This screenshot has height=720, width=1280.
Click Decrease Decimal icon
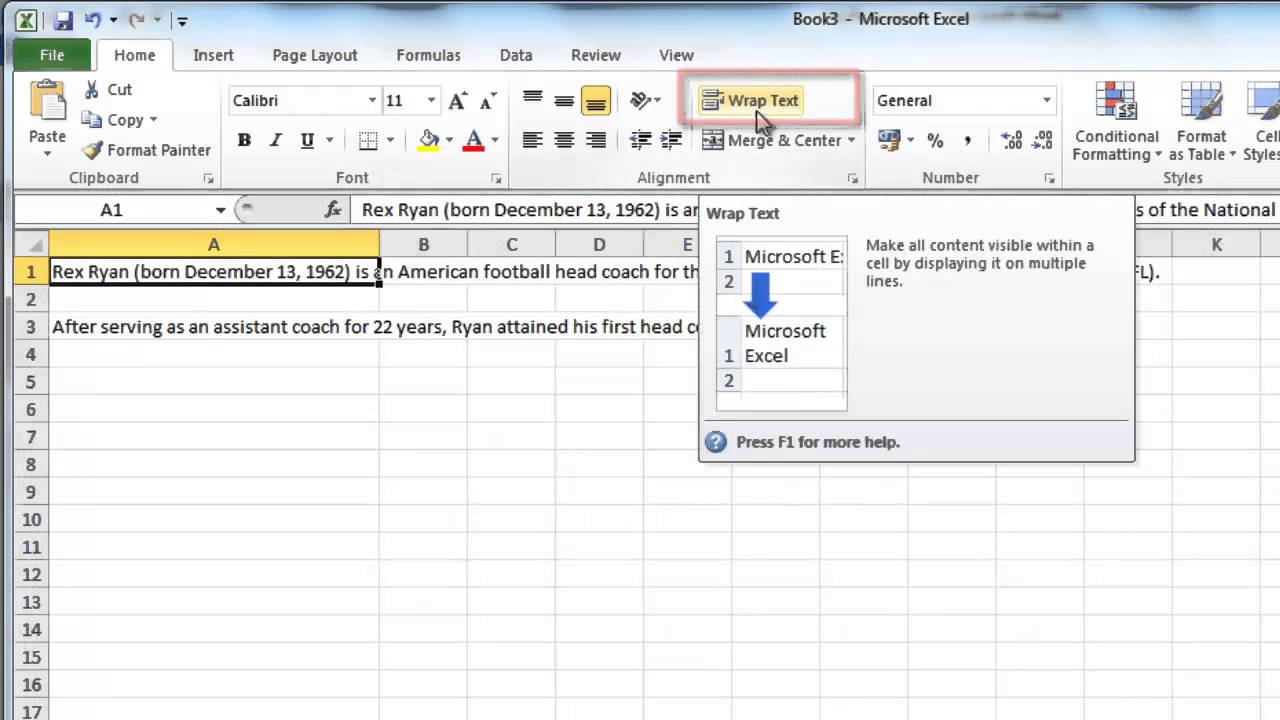tap(1042, 140)
